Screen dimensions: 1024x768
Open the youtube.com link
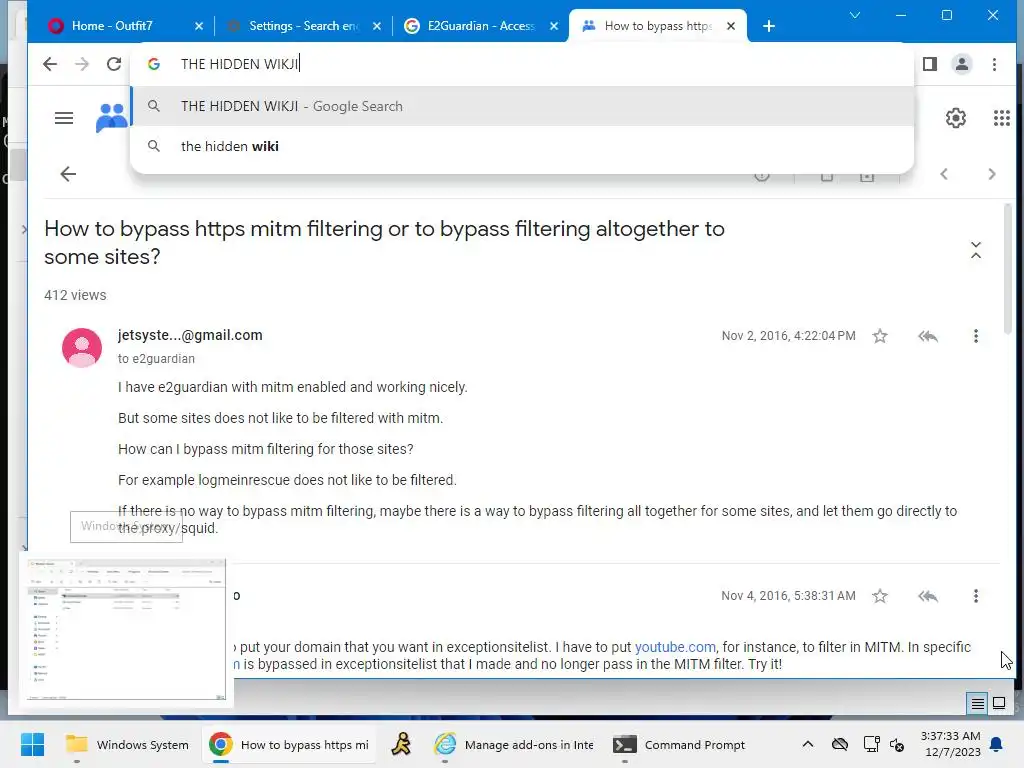675,647
